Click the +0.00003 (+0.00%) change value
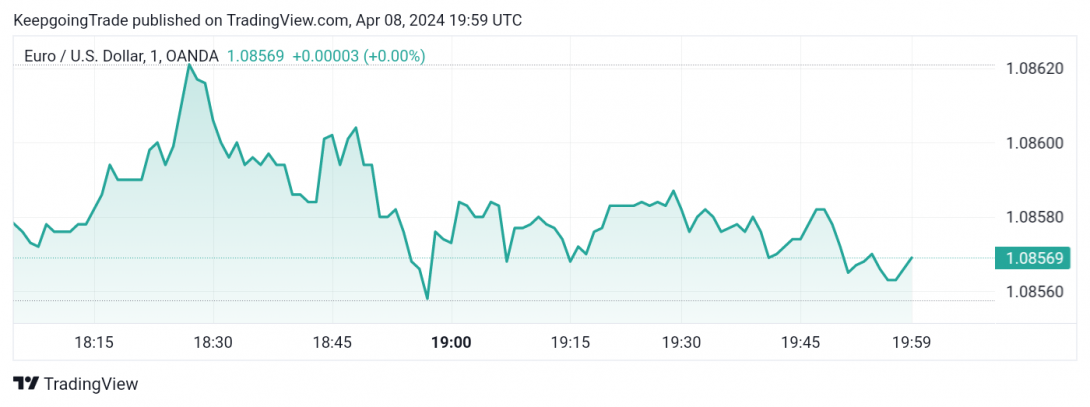 [x=359, y=56]
